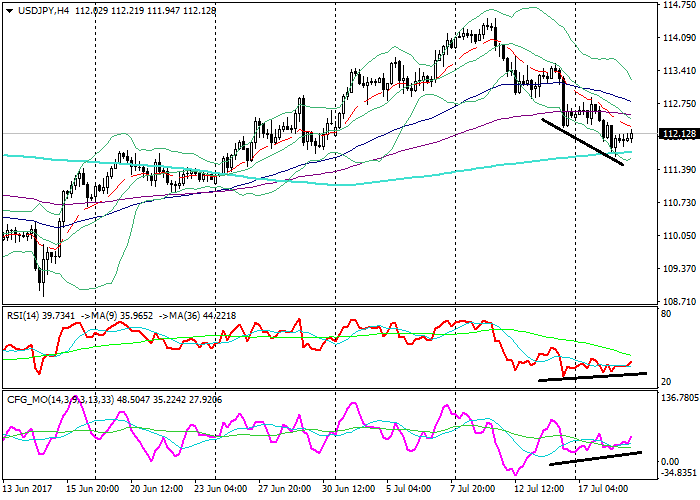The width and height of the screenshot is (700, 500).
Task: Click the 111.390 price axis label
Action: 679,170
